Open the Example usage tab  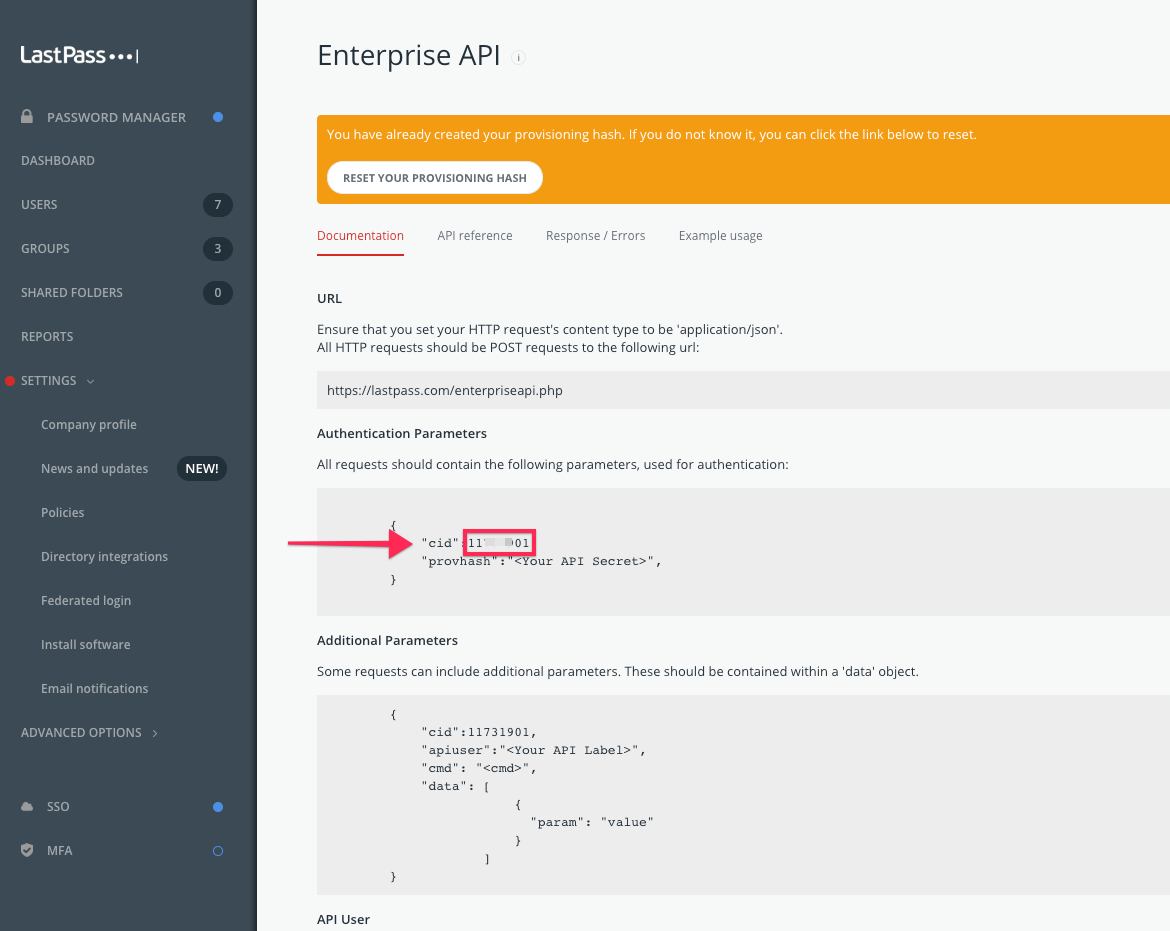point(720,235)
